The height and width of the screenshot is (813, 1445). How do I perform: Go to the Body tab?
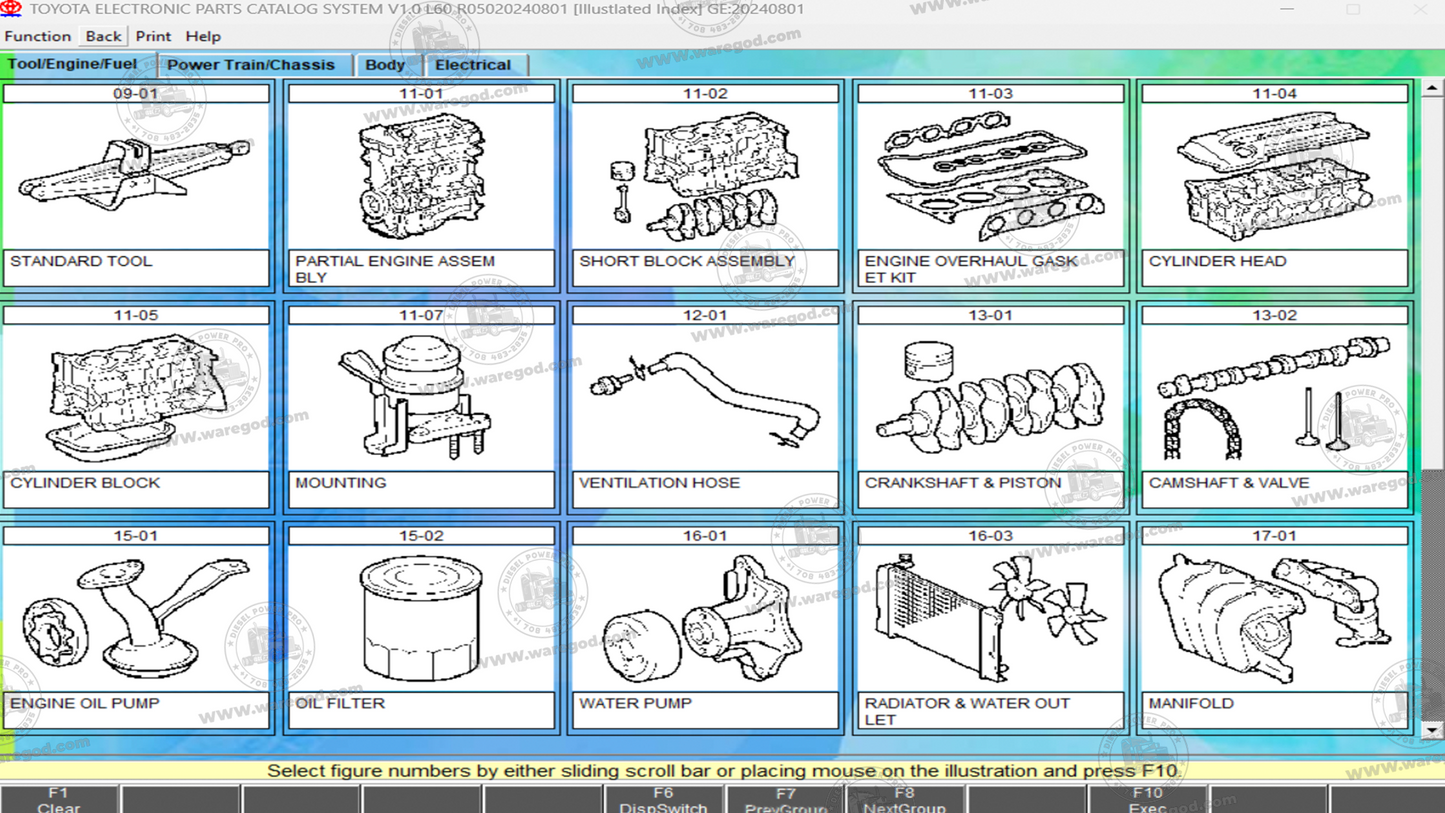385,65
